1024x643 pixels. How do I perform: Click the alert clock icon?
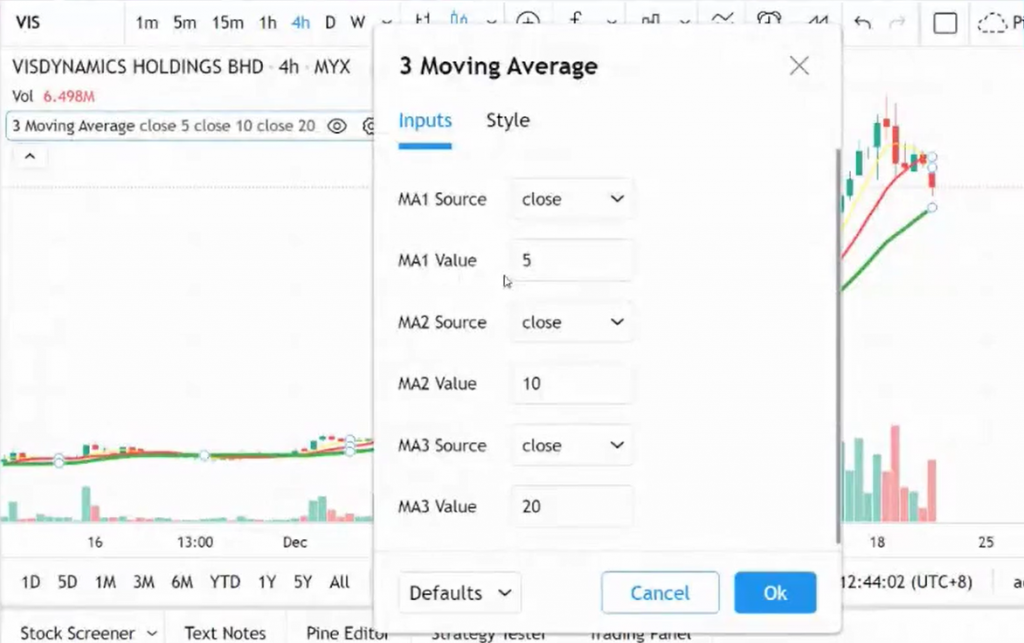[x=769, y=21]
